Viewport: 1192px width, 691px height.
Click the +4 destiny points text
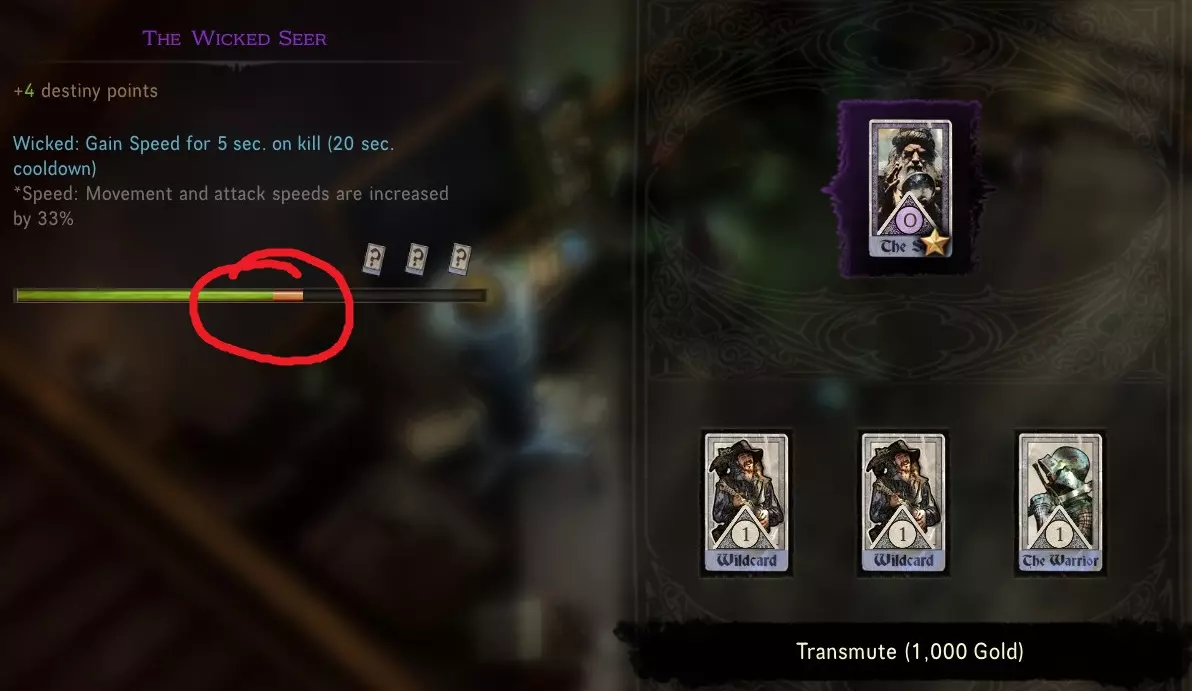click(x=86, y=90)
